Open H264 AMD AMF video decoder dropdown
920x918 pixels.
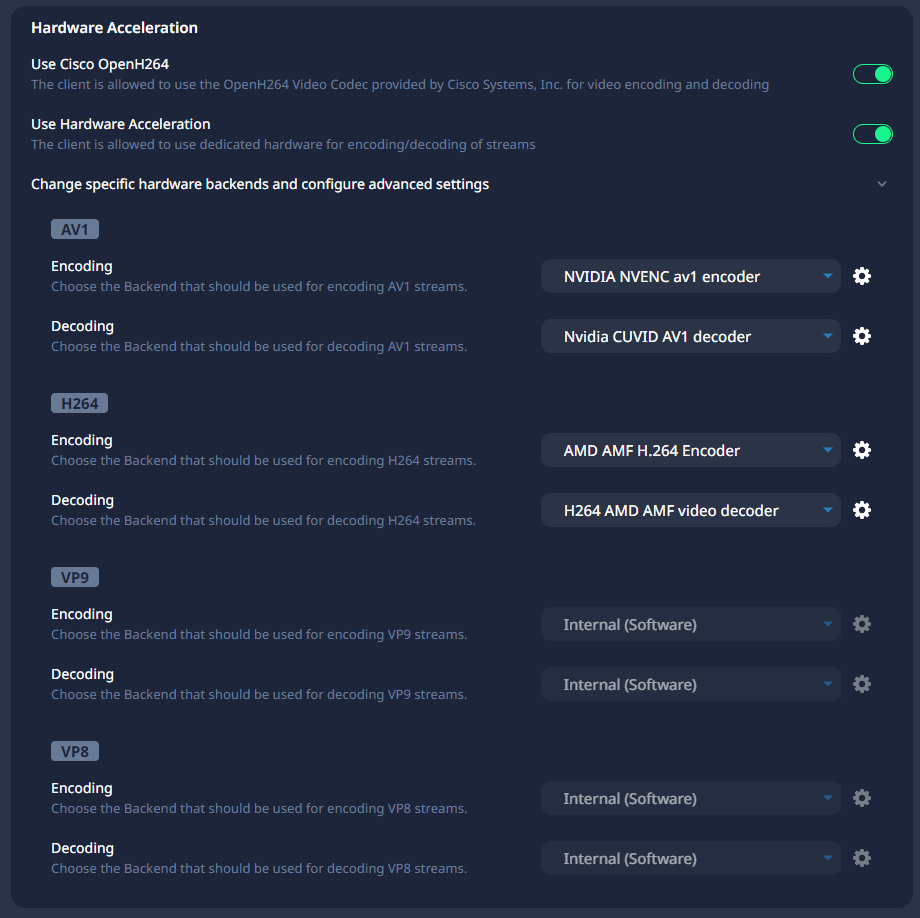click(690, 510)
